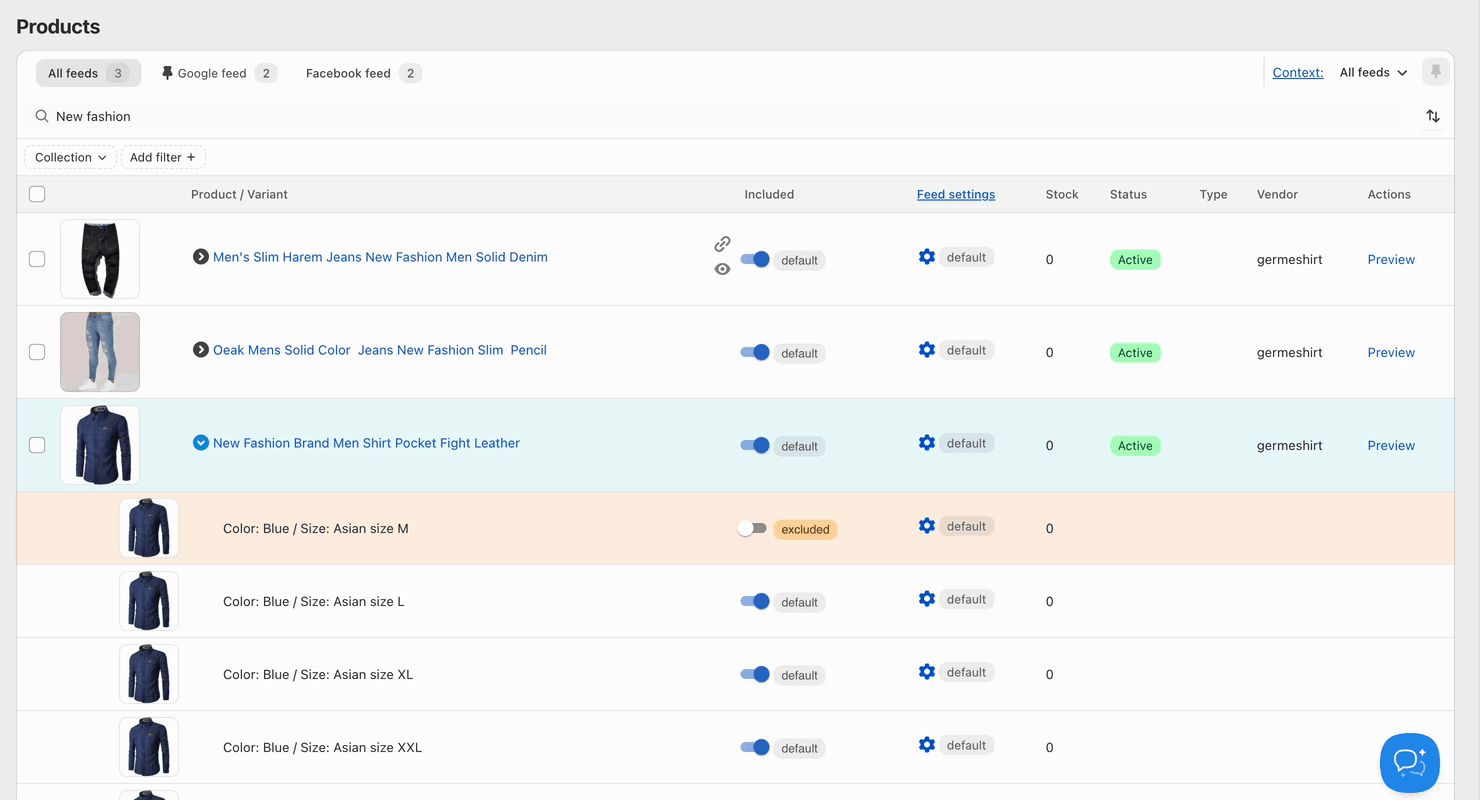The height and width of the screenshot is (800, 1480).
Task: Collapse variants of New Fashion Brand Men Shirt
Action: [x=201, y=443]
